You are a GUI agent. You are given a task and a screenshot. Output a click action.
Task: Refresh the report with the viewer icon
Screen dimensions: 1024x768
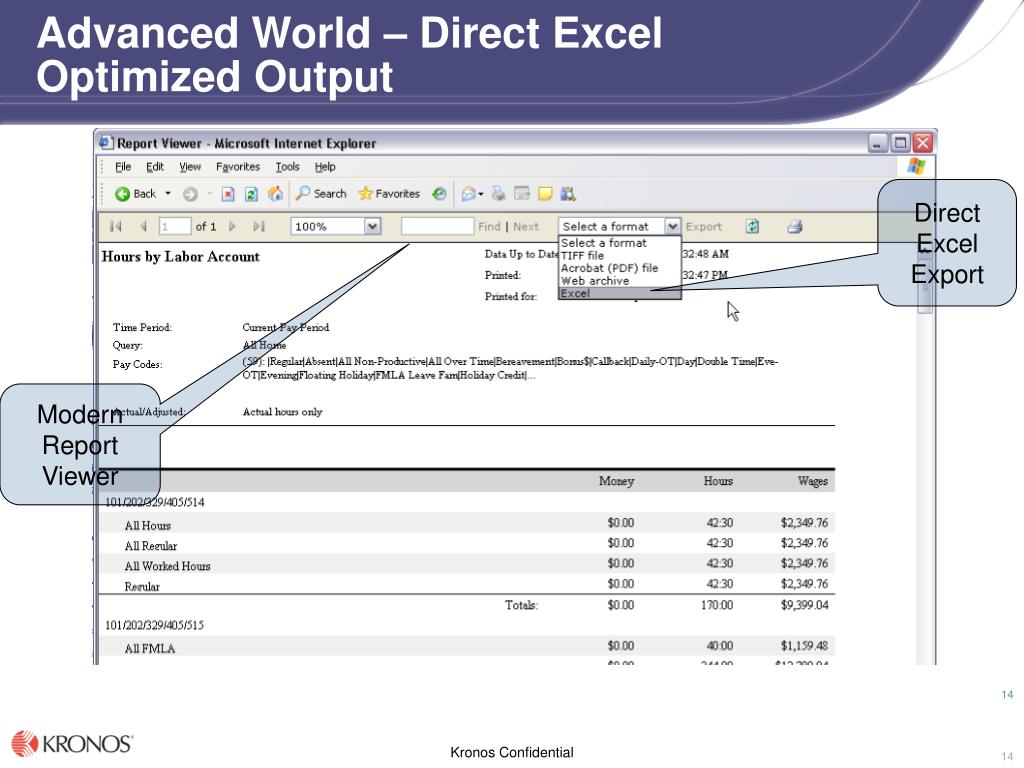coord(752,227)
